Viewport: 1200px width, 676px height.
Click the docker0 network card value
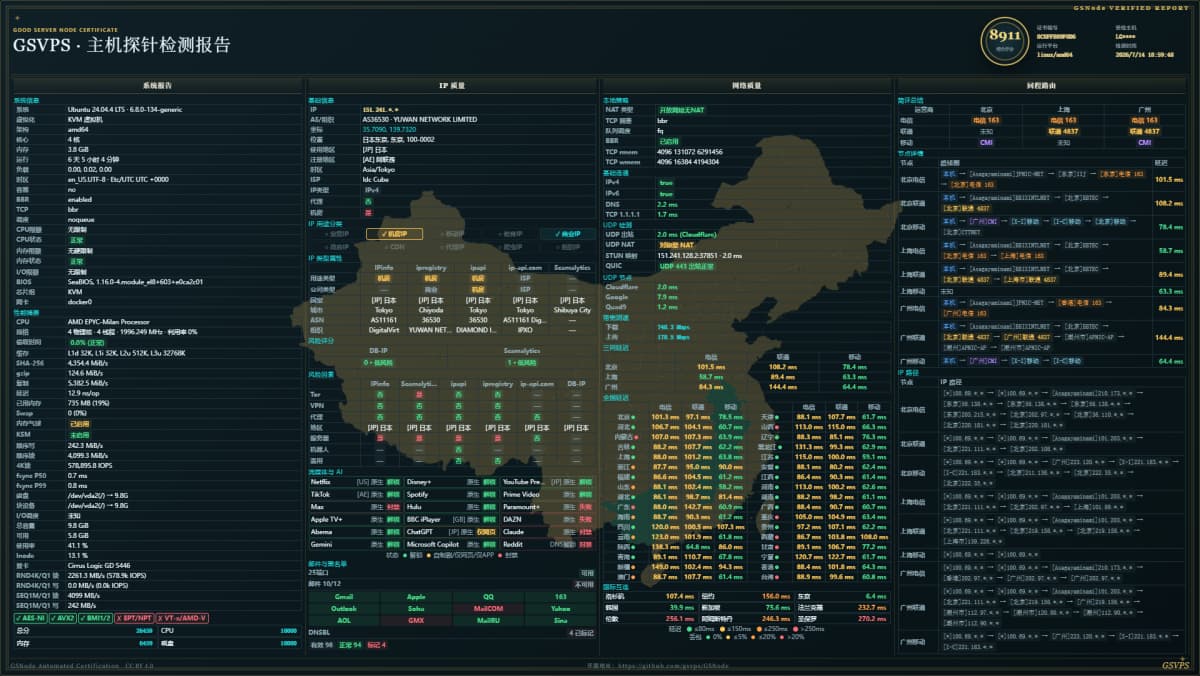pyautogui.click(x=81, y=301)
